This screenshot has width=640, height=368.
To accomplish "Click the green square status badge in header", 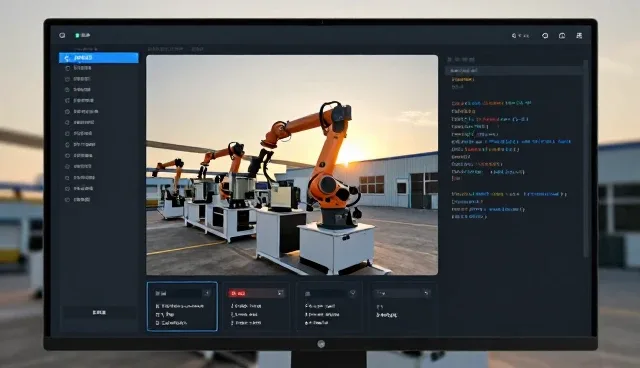I will coord(77,35).
